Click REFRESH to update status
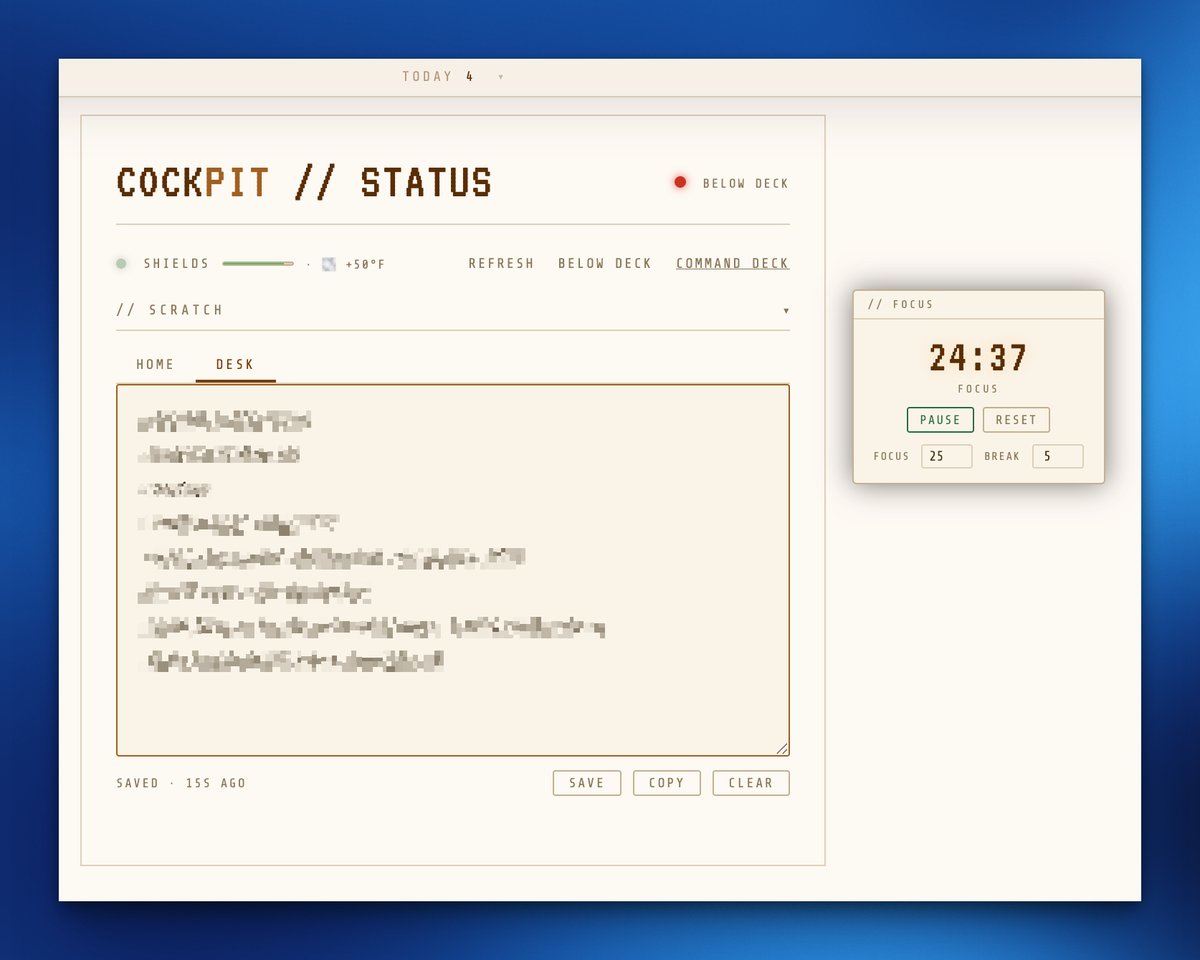 tap(501, 263)
